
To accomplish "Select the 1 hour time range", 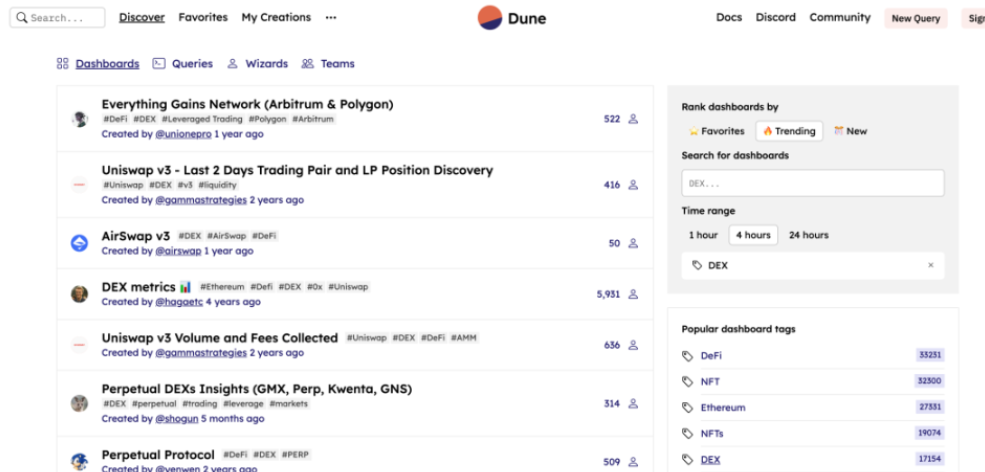I will point(703,235).
